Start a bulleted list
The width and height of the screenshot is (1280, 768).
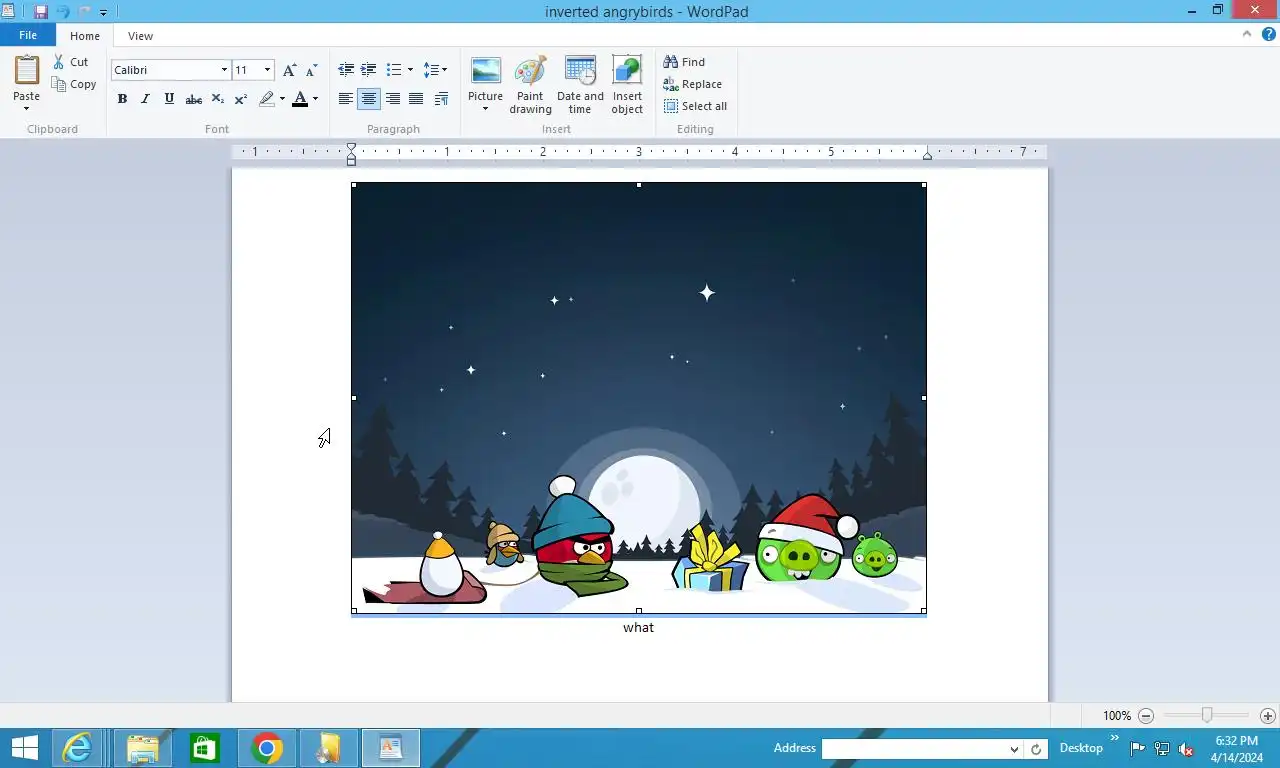point(394,70)
